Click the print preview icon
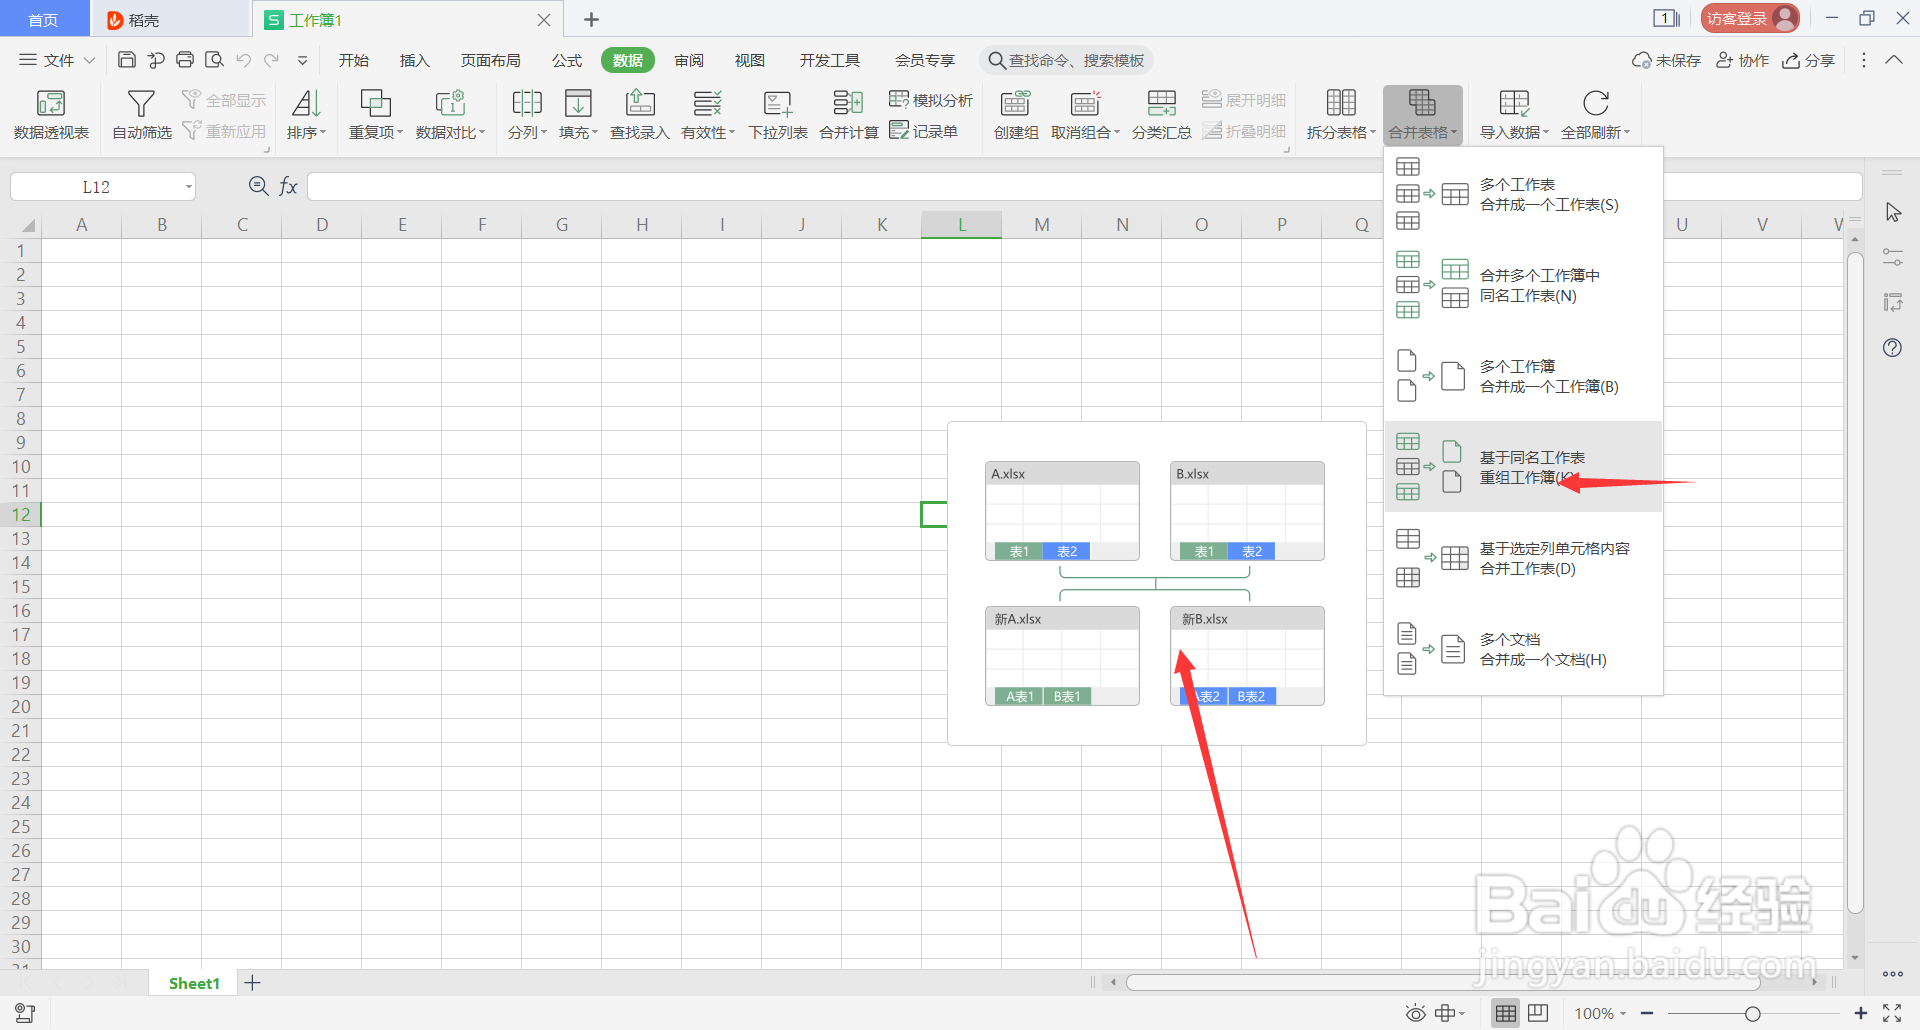The width and height of the screenshot is (1920, 1030). point(214,60)
